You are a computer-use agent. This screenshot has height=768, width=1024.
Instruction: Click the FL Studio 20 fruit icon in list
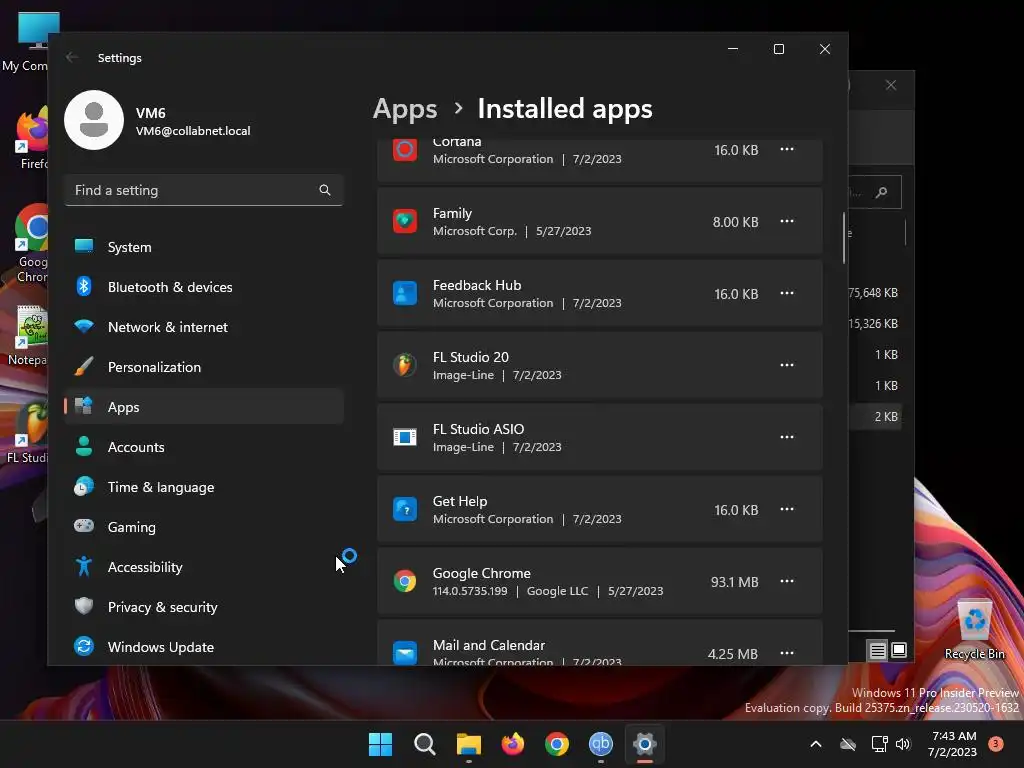pyautogui.click(x=405, y=365)
